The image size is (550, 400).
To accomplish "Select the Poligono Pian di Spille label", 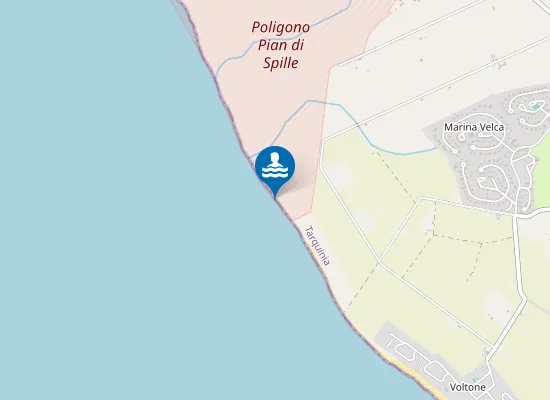I will [281, 45].
